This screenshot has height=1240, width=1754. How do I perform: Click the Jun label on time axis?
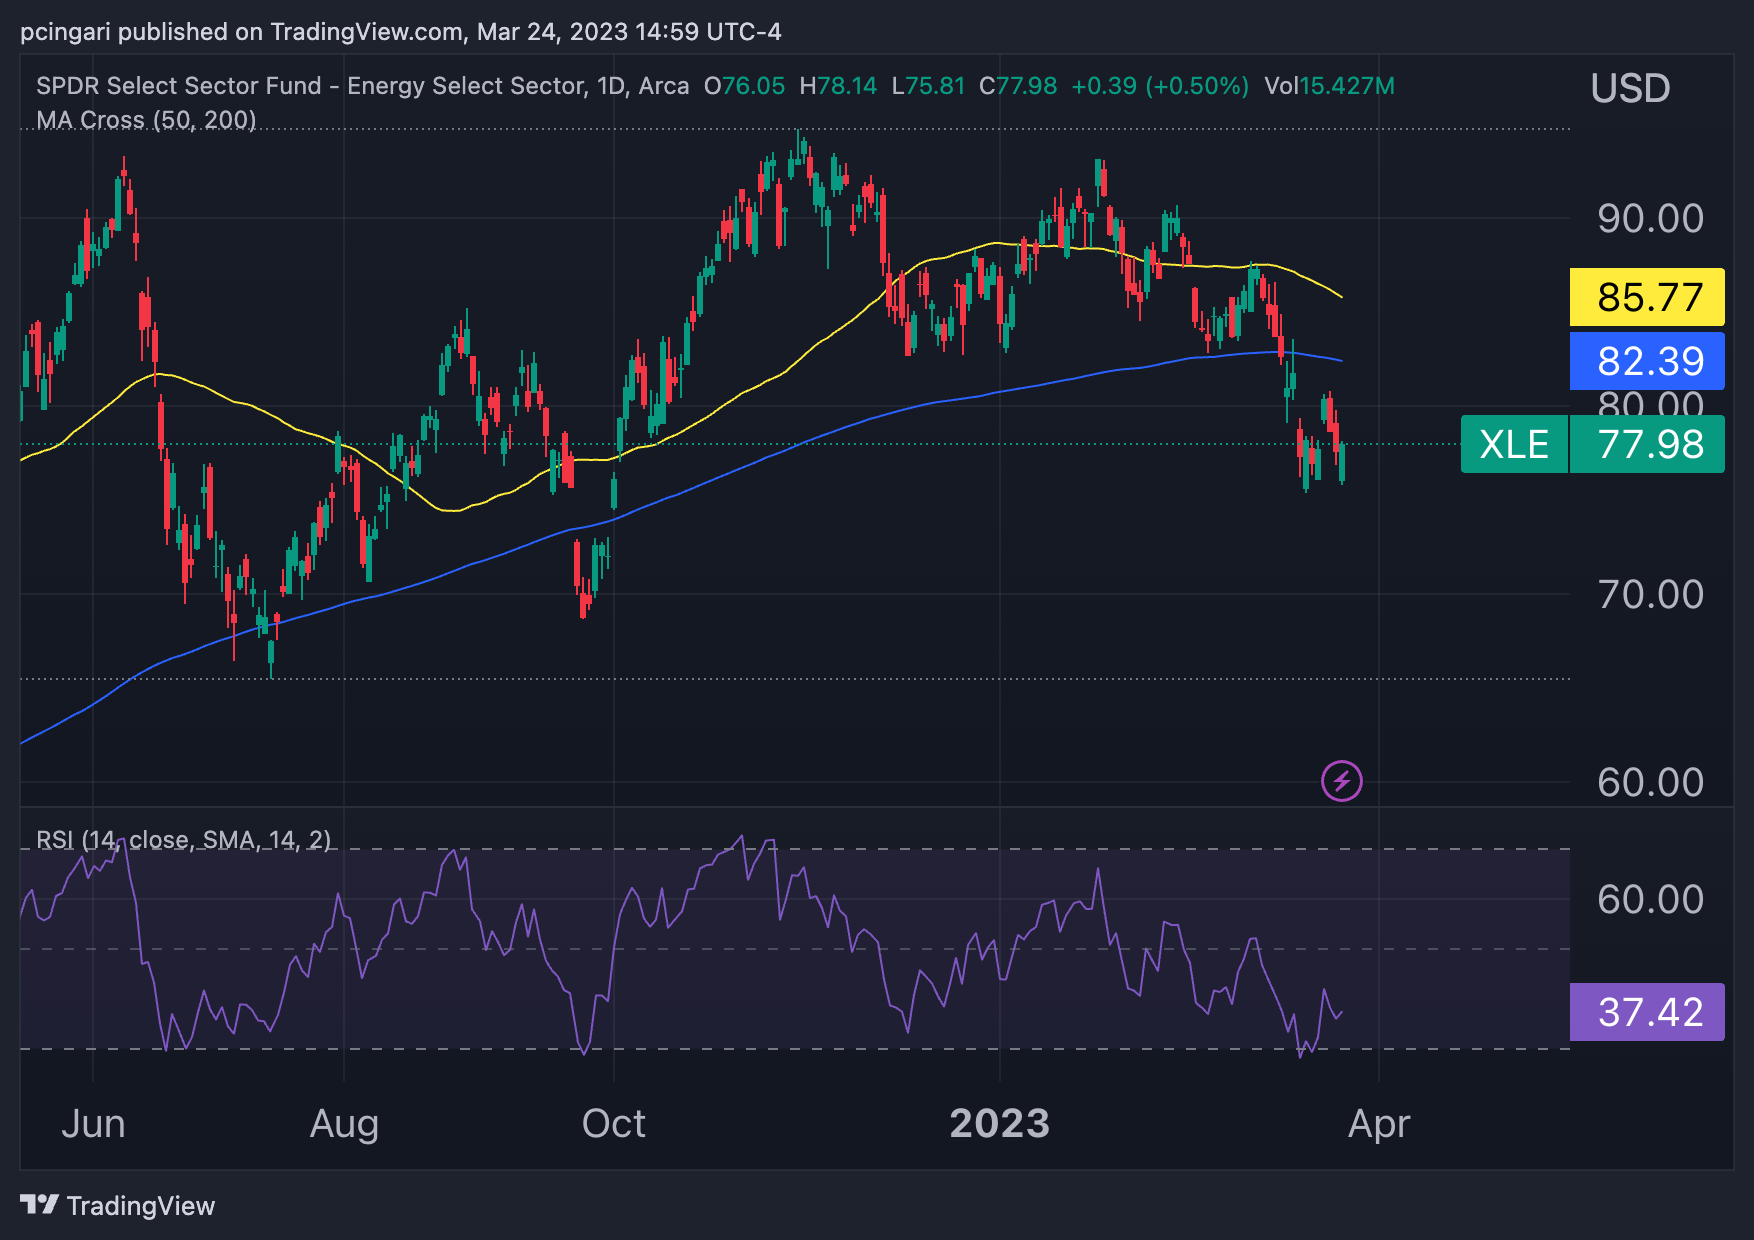[x=93, y=1124]
